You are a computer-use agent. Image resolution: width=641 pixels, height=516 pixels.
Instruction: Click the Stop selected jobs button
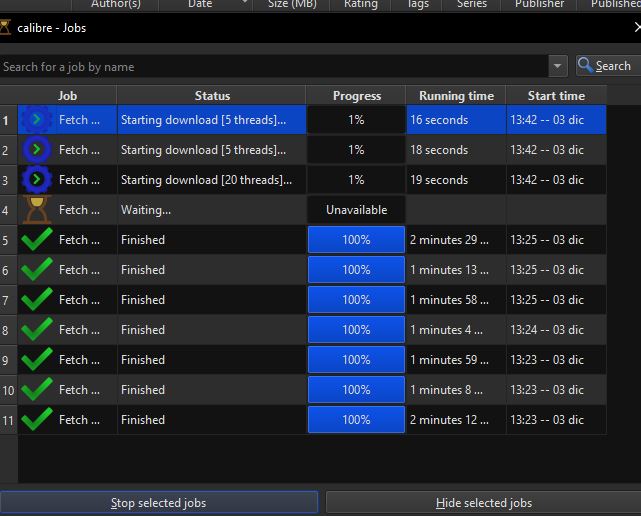159,503
